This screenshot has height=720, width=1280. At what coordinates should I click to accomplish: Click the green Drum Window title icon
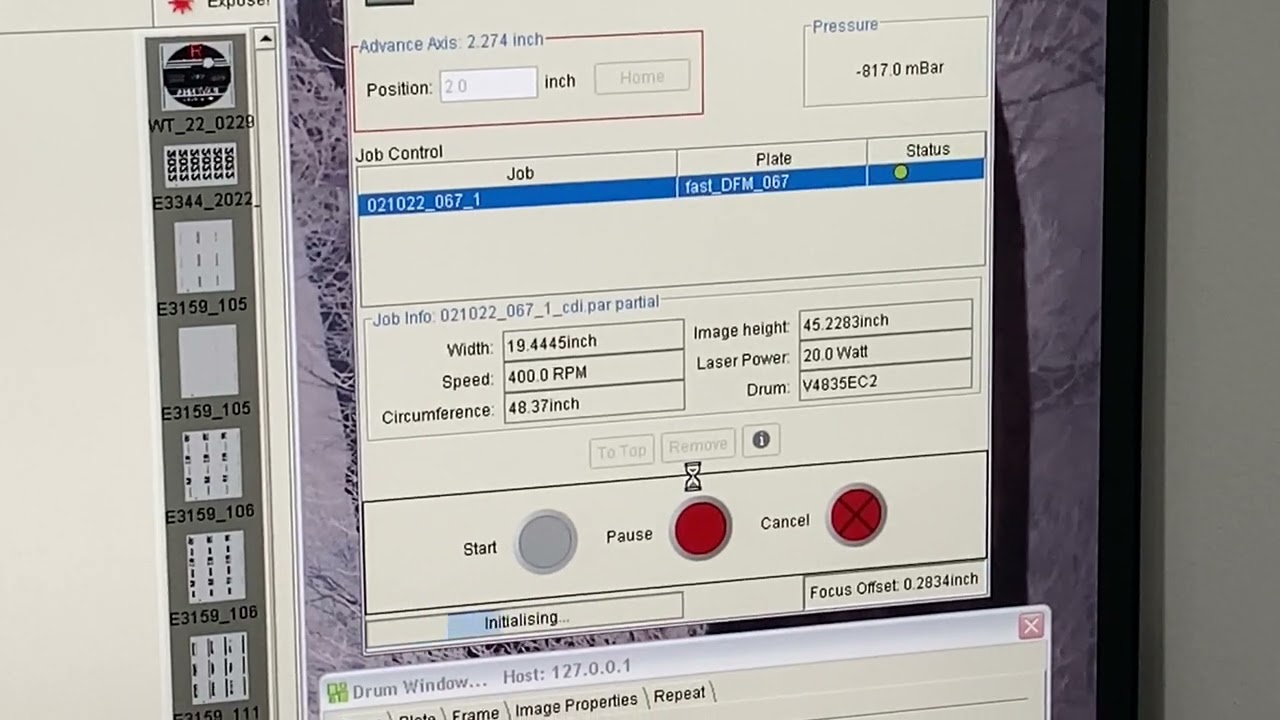(x=337, y=692)
